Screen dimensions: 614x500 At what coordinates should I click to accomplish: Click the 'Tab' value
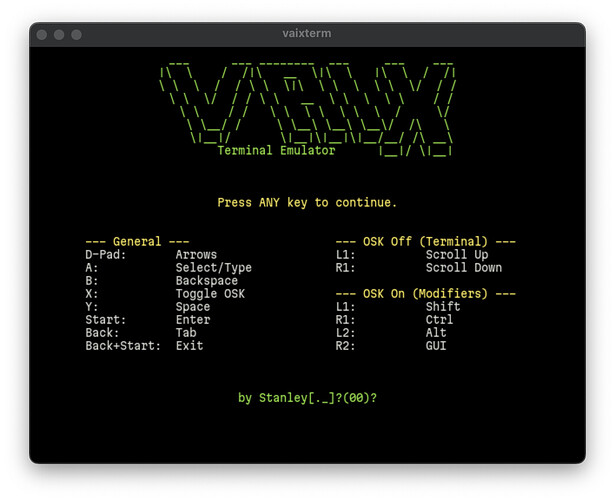(186, 333)
